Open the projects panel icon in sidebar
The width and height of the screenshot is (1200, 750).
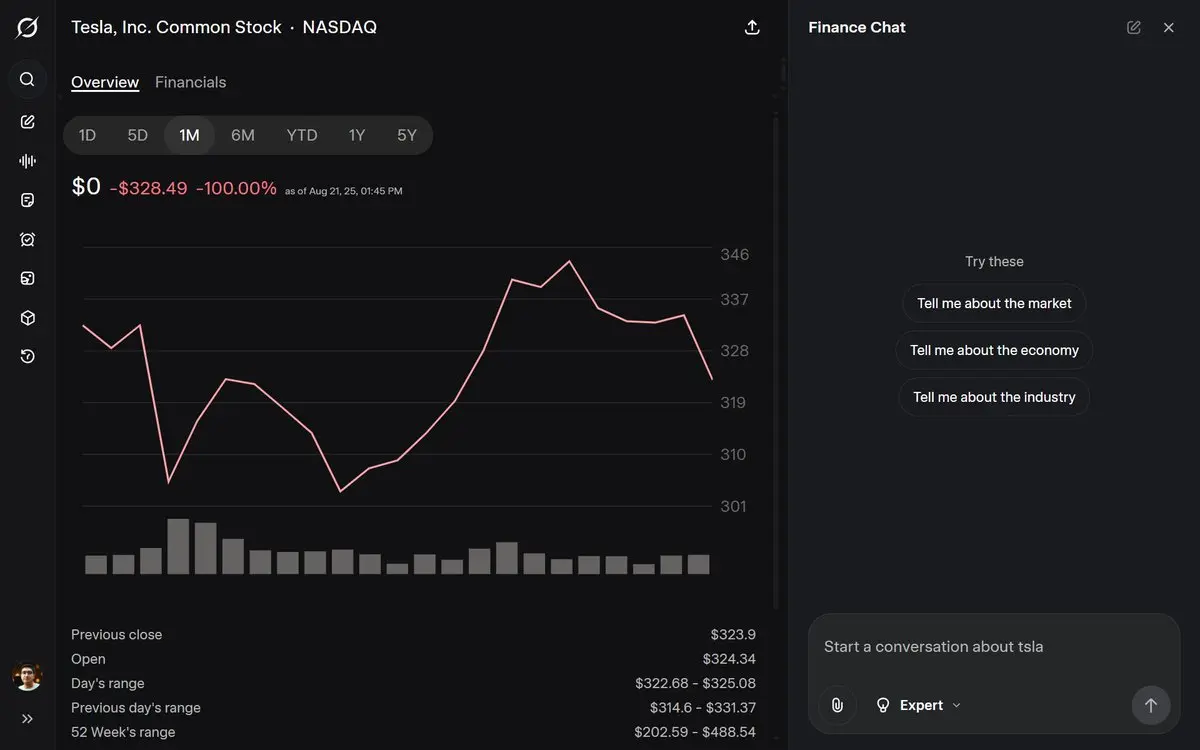(27, 278)
